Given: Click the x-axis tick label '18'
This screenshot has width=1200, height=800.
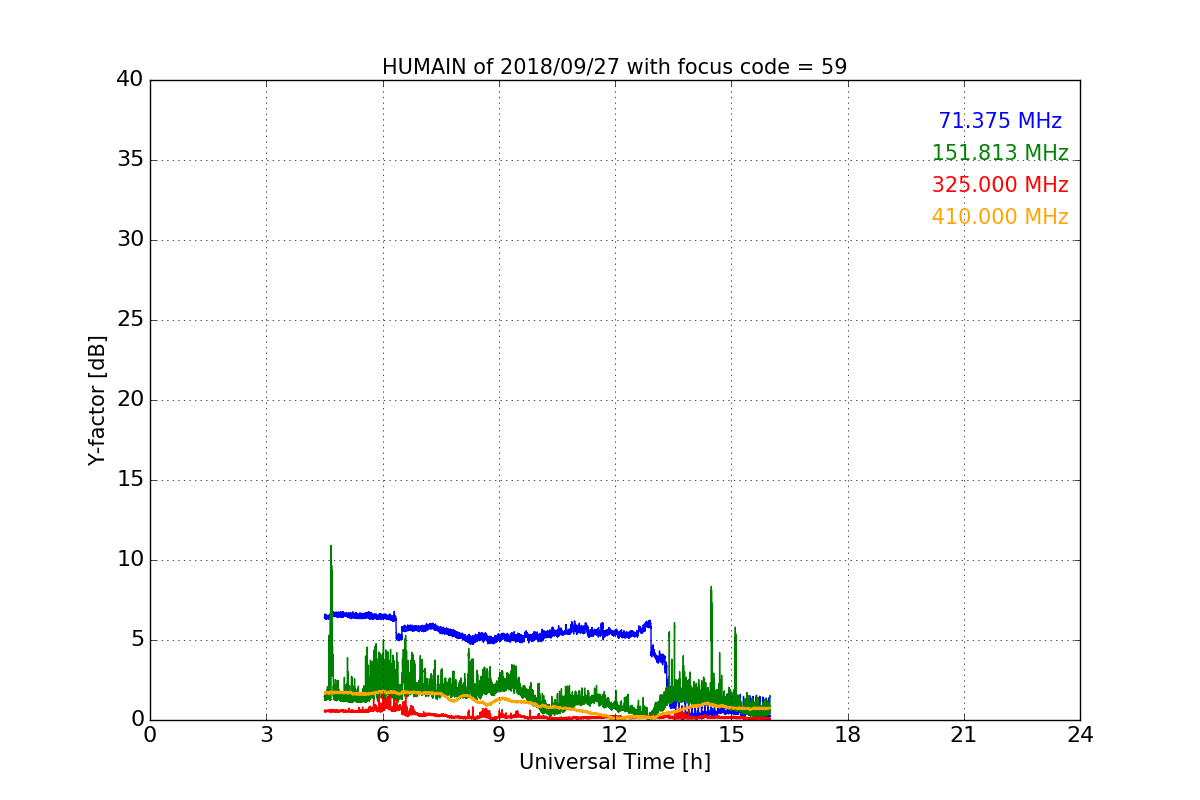Looking at the screenshot, I should (x=848, y=735).
